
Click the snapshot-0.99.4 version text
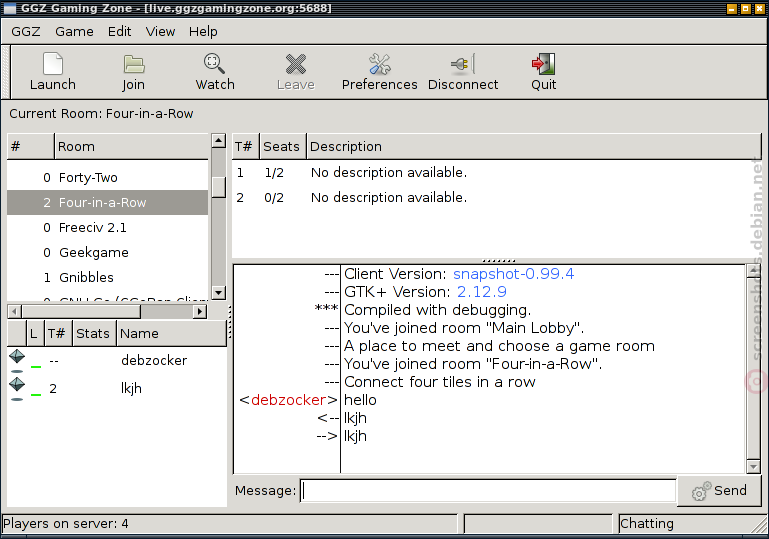513,274
